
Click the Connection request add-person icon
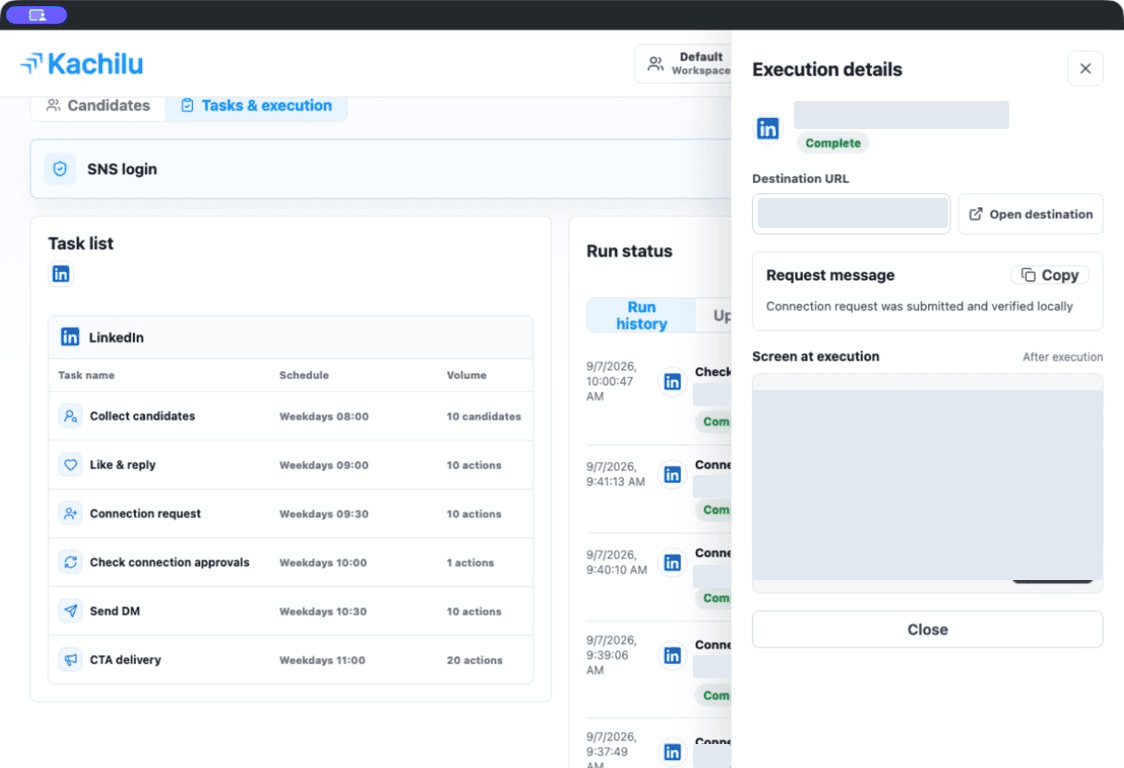pos(70,513)
